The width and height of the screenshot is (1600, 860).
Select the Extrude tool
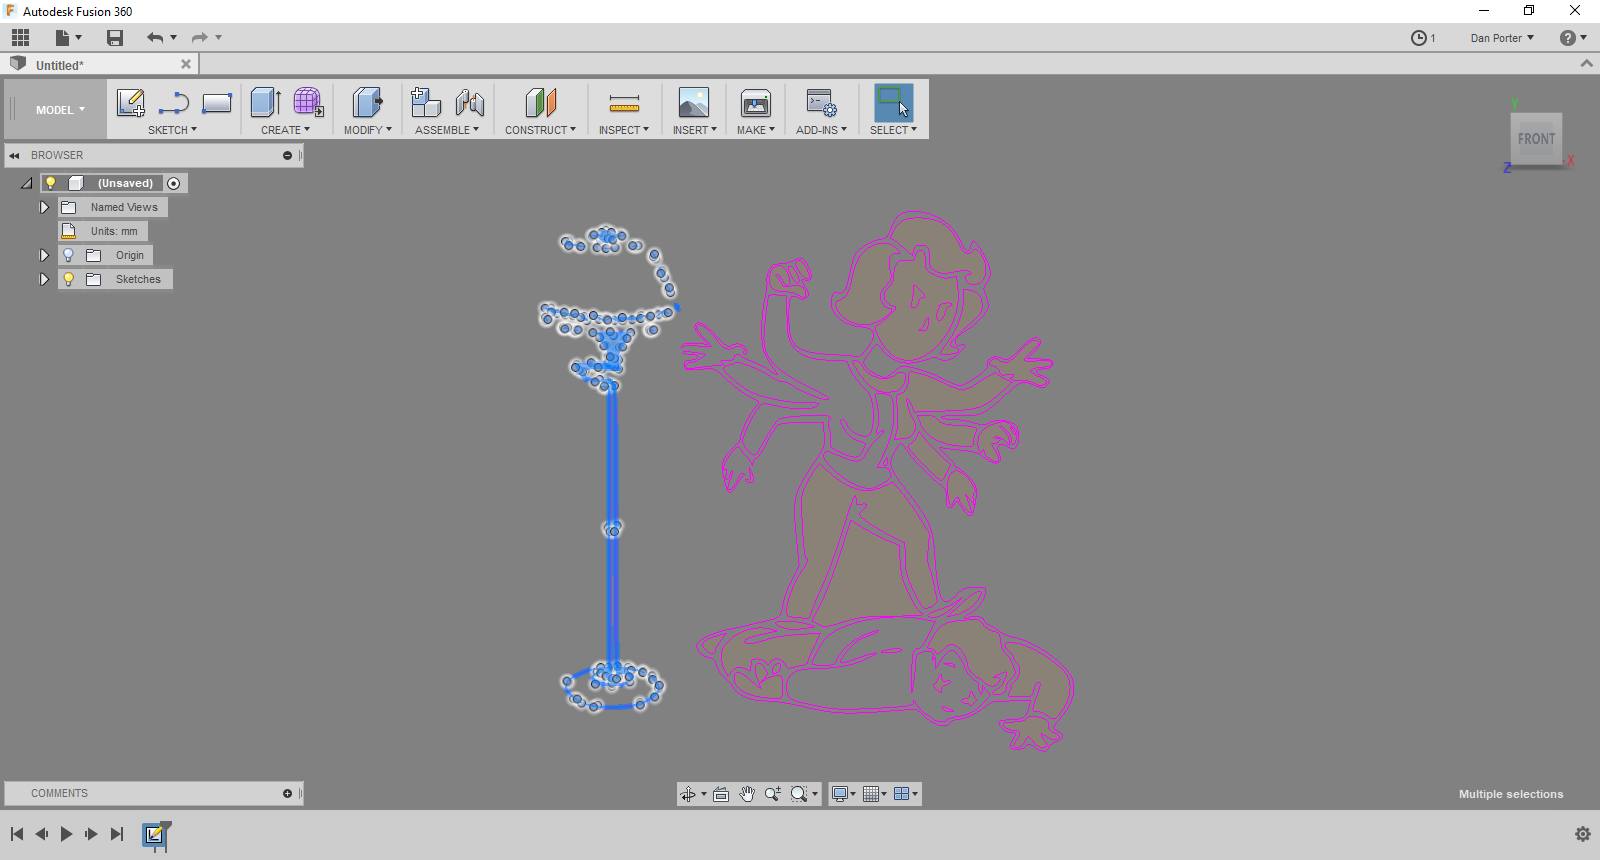266,102
